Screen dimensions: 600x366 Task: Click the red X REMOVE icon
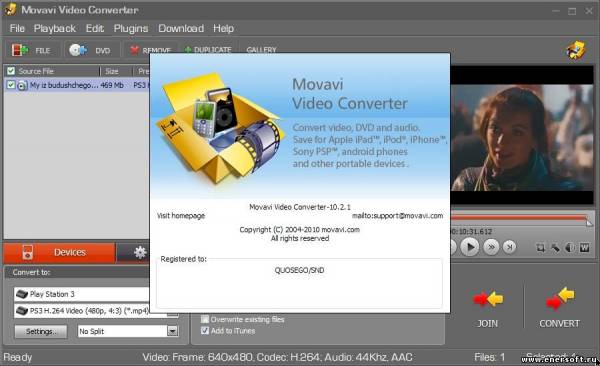click(x=134, y=50)
